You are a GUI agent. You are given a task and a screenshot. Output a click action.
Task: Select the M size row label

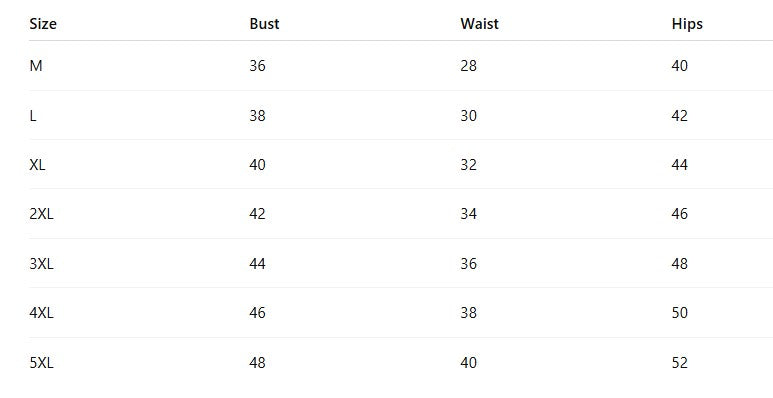(35, 66)
